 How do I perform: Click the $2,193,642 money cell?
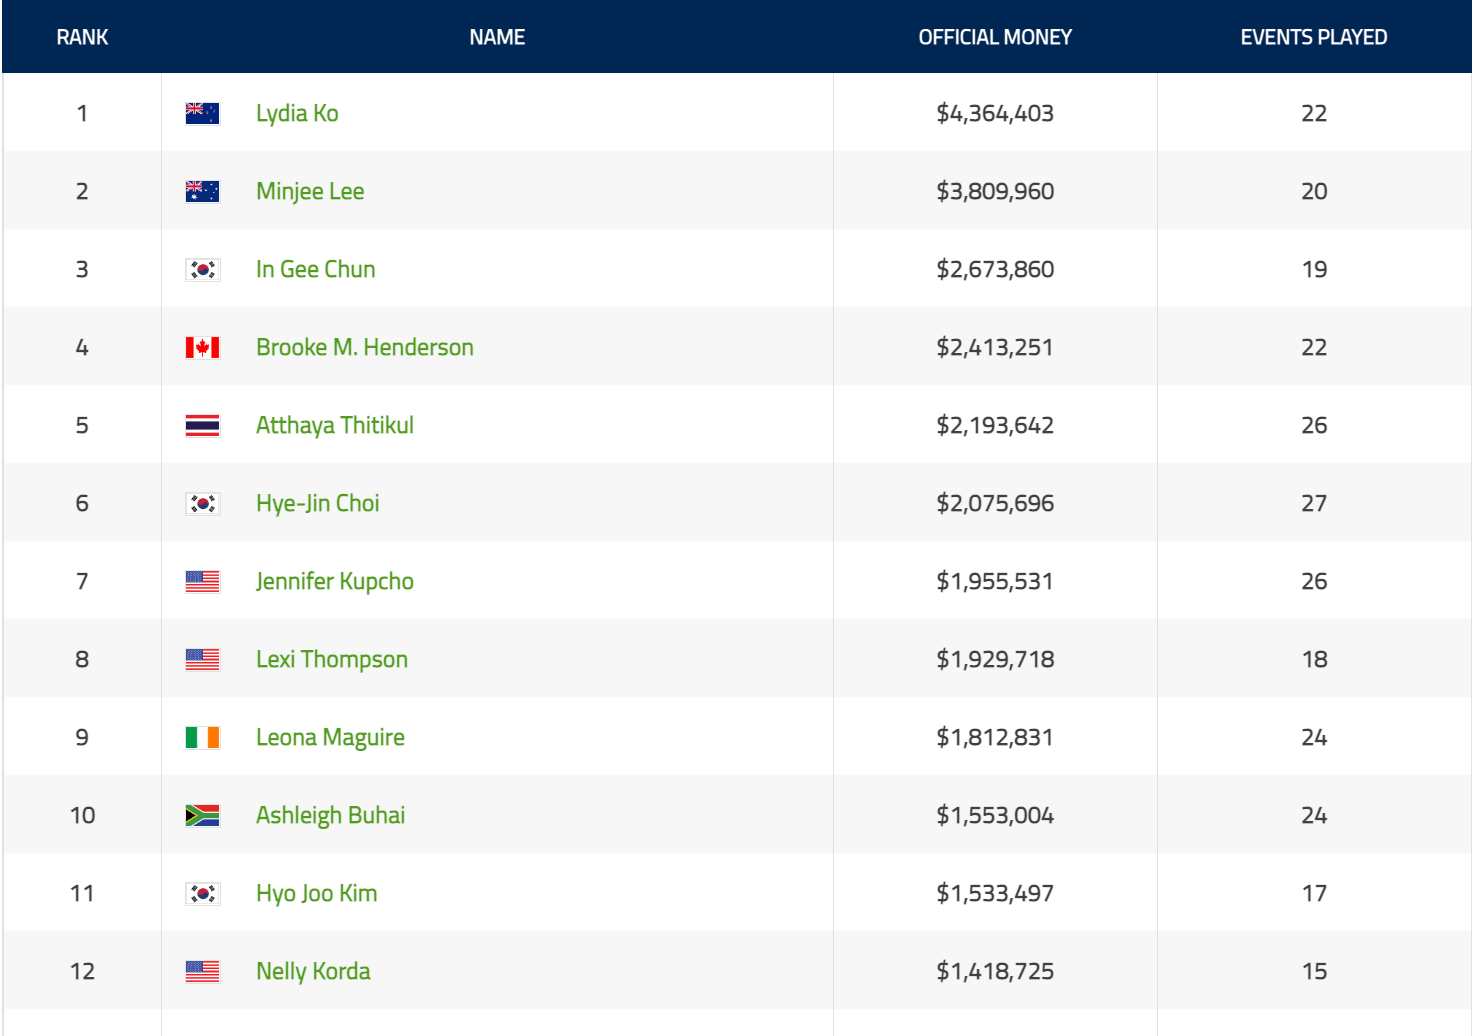tap(995, 425)
